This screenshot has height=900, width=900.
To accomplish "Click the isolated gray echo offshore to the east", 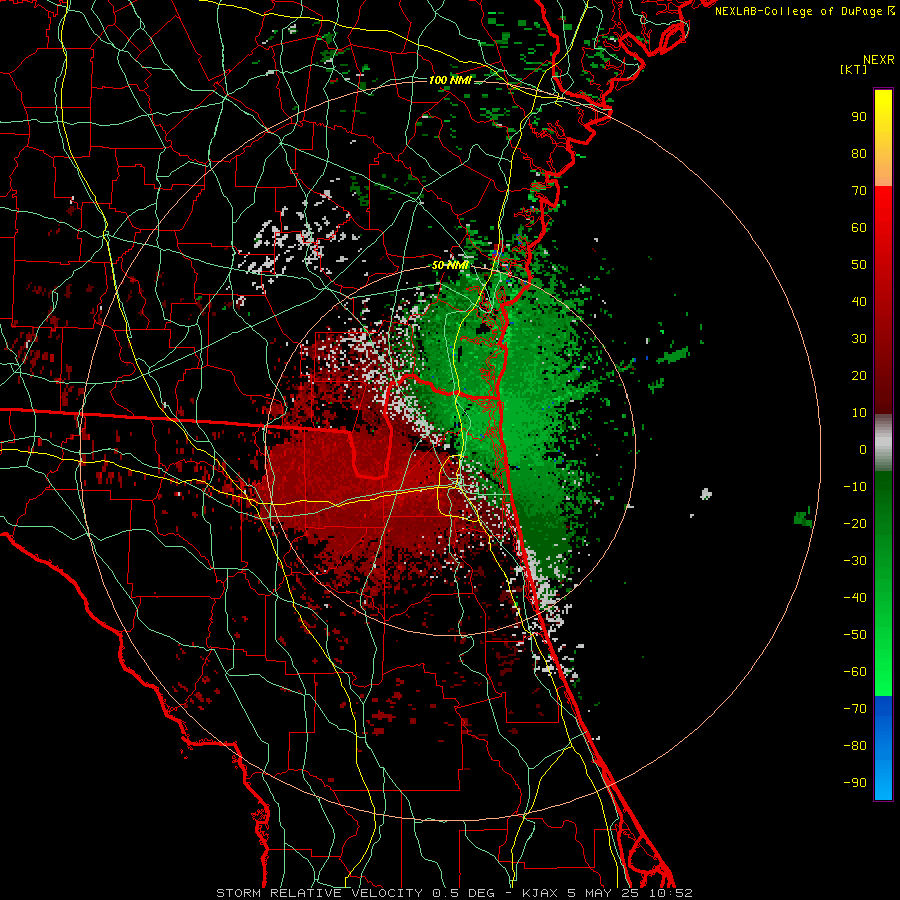I will (706, 494).
